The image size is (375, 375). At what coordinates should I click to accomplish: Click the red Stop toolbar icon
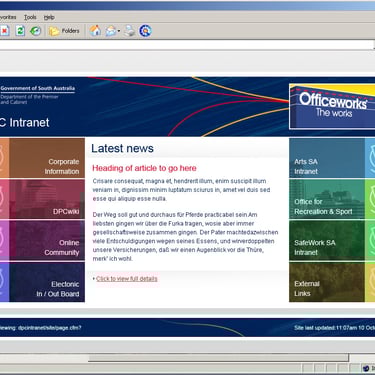[4, 31]
